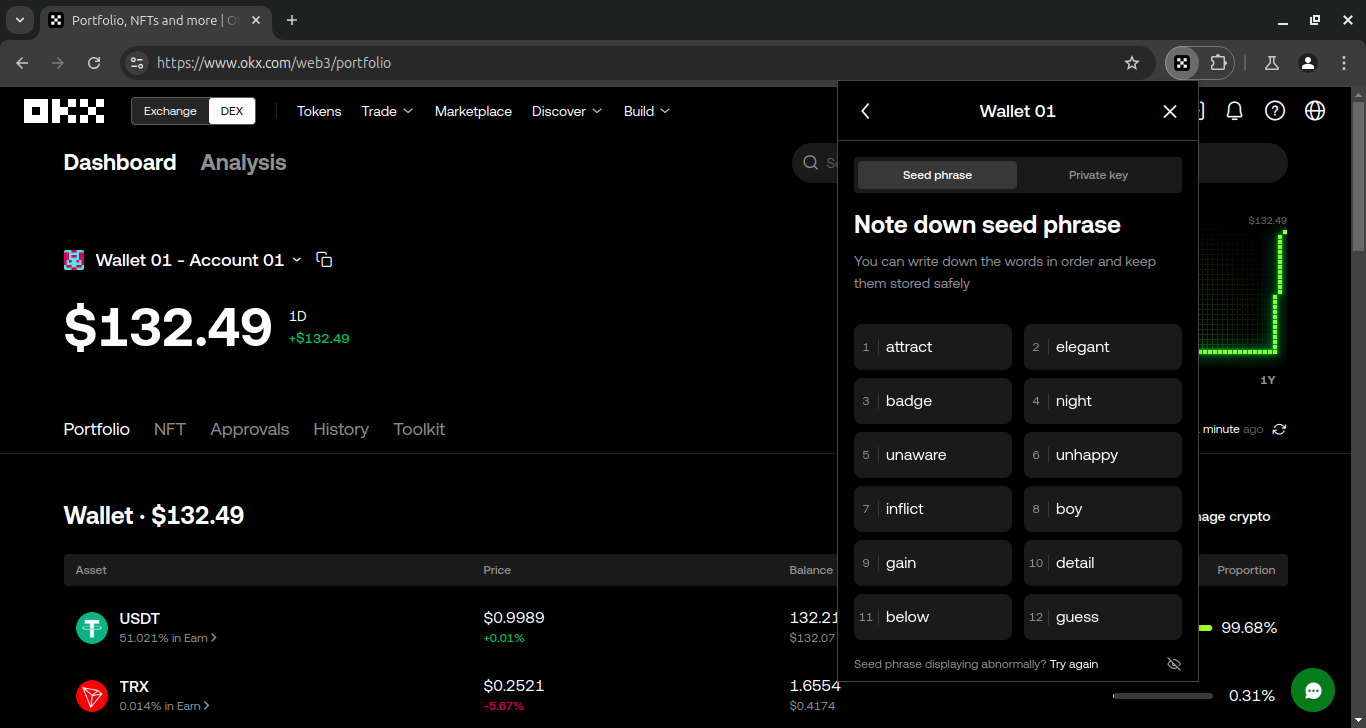The image size is (1366, 728).
Task: Click the seed word 'badge'
Action: 933,401
